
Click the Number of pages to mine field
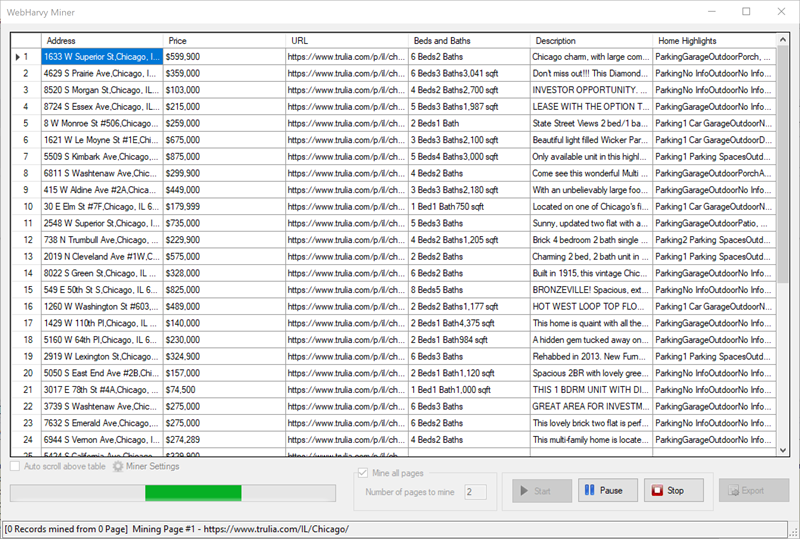(x=475, y=491)
